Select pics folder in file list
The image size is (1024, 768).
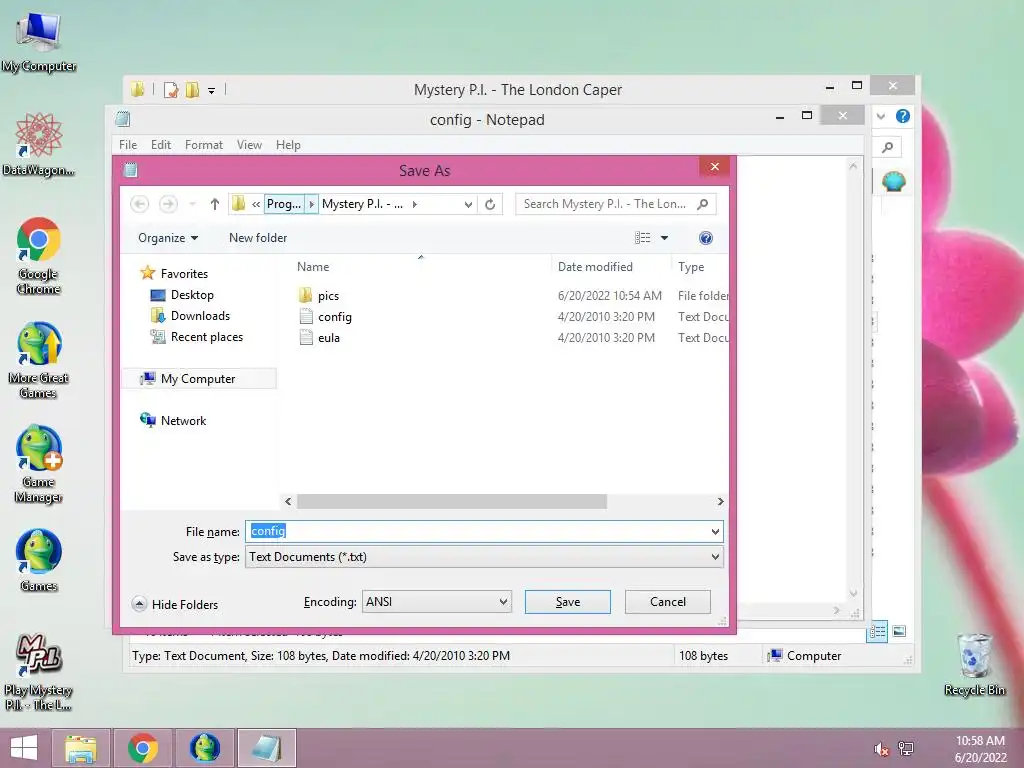pyautogui.click(x=319, y=296)
